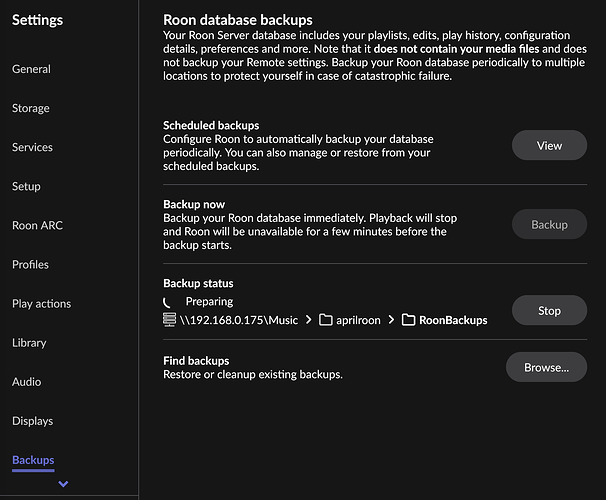Screen dimensions: 606x500
Task: Select Profiles in the sidebar
Action: pyautogui.click(x=30, y=265)
